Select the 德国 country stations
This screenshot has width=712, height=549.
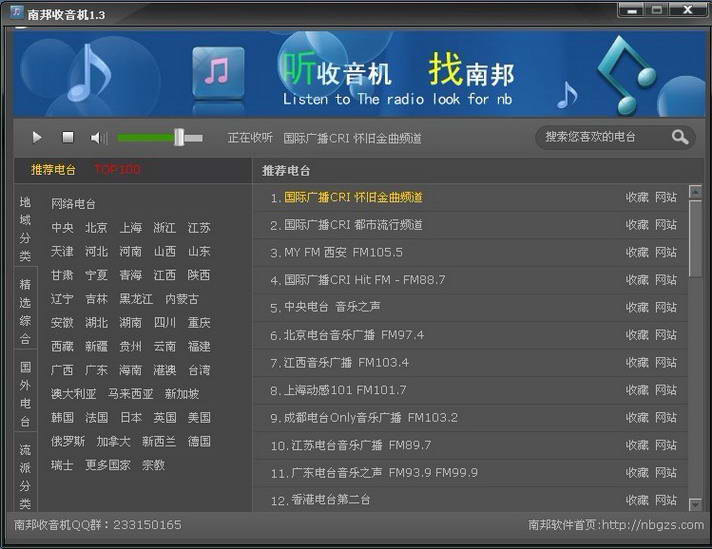[199, 441]
